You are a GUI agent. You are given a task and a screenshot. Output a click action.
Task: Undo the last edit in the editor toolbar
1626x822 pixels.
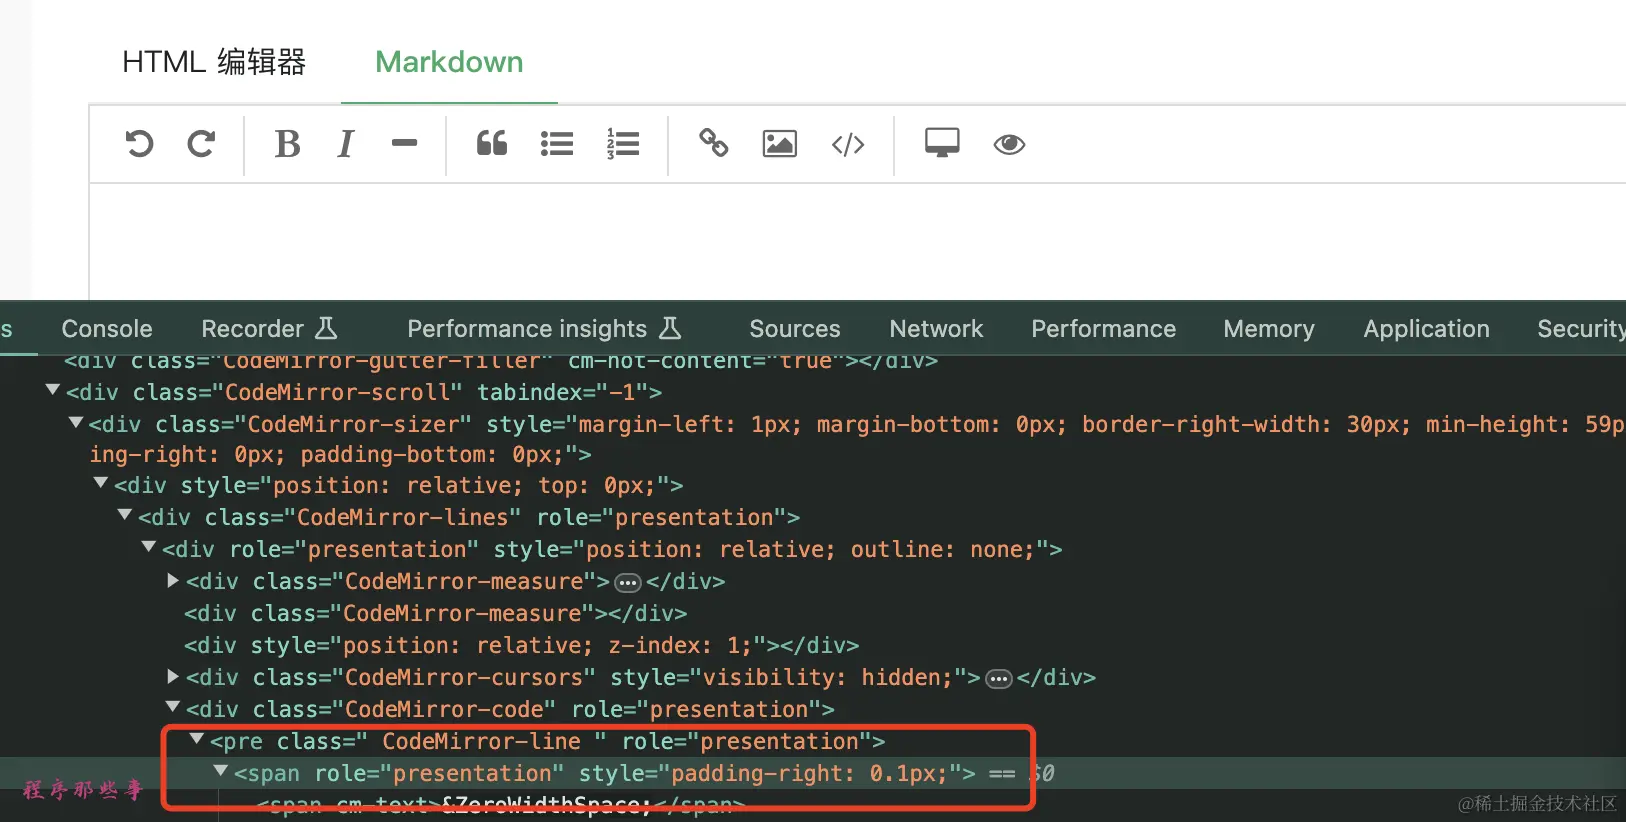click(139, 144)
